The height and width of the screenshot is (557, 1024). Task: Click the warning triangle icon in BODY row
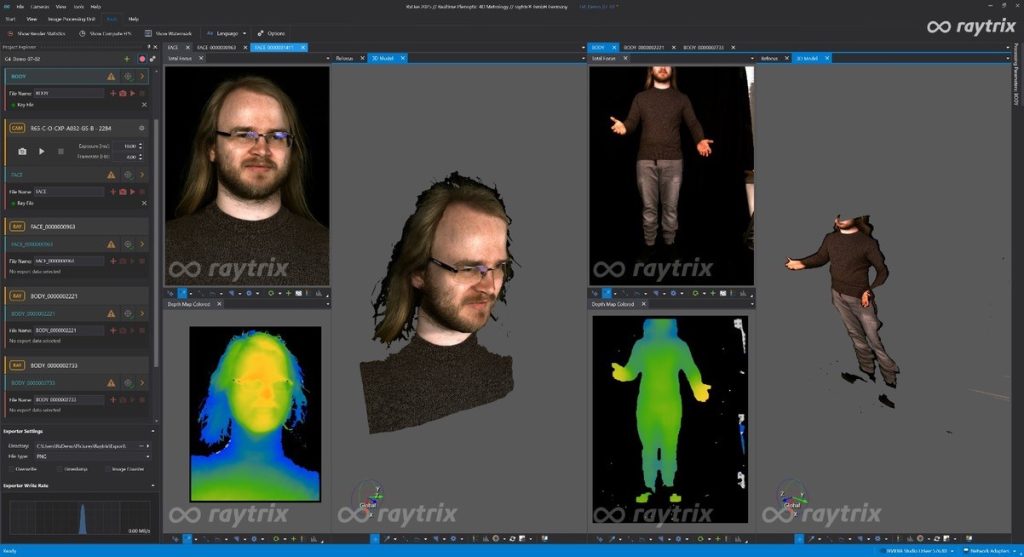(111, 76)
